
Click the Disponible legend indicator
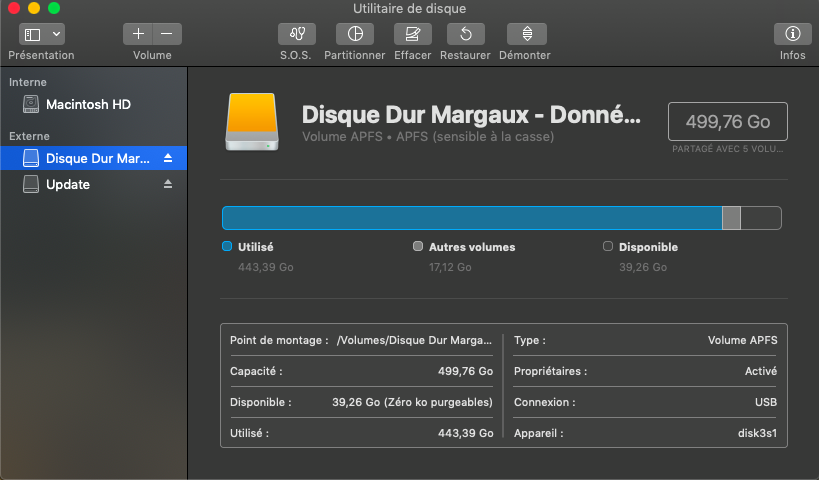[608, 246]
